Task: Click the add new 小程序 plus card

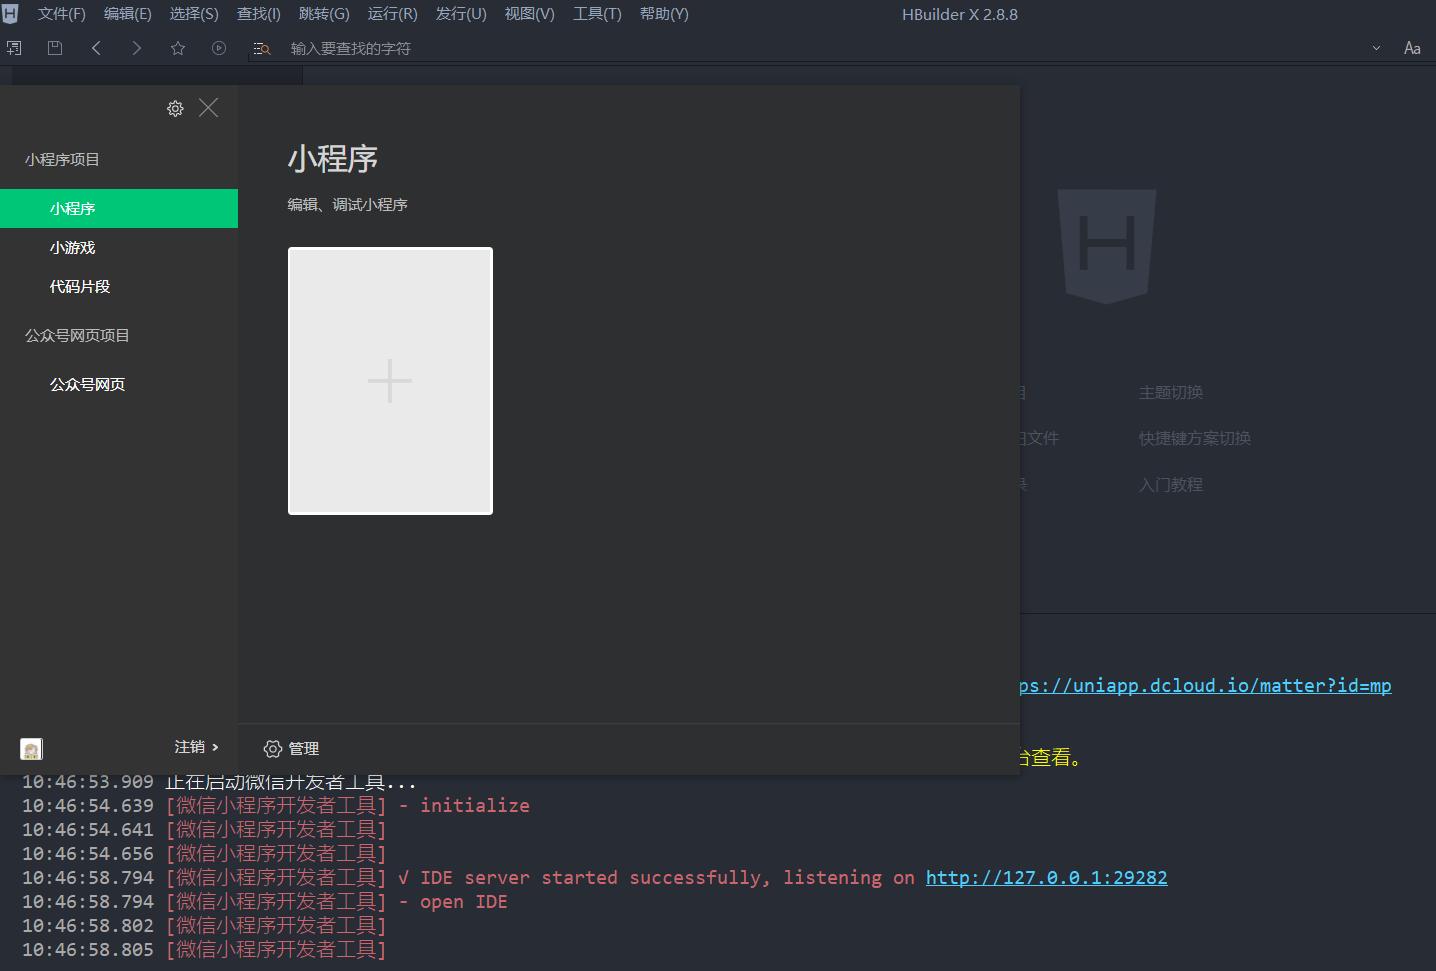Action: [390, 381]
